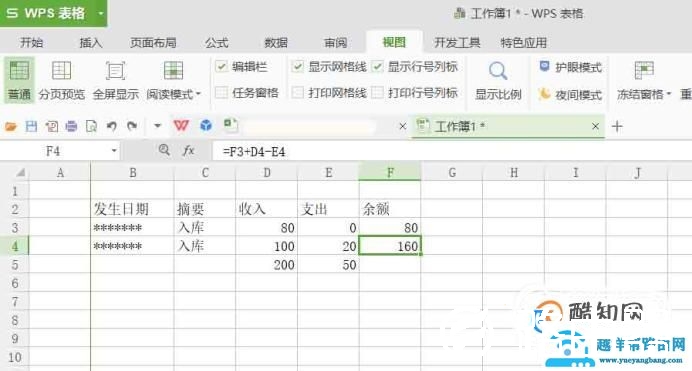Open the 数据 ribbon tab

pyautogui.click(x=276, y=42)
